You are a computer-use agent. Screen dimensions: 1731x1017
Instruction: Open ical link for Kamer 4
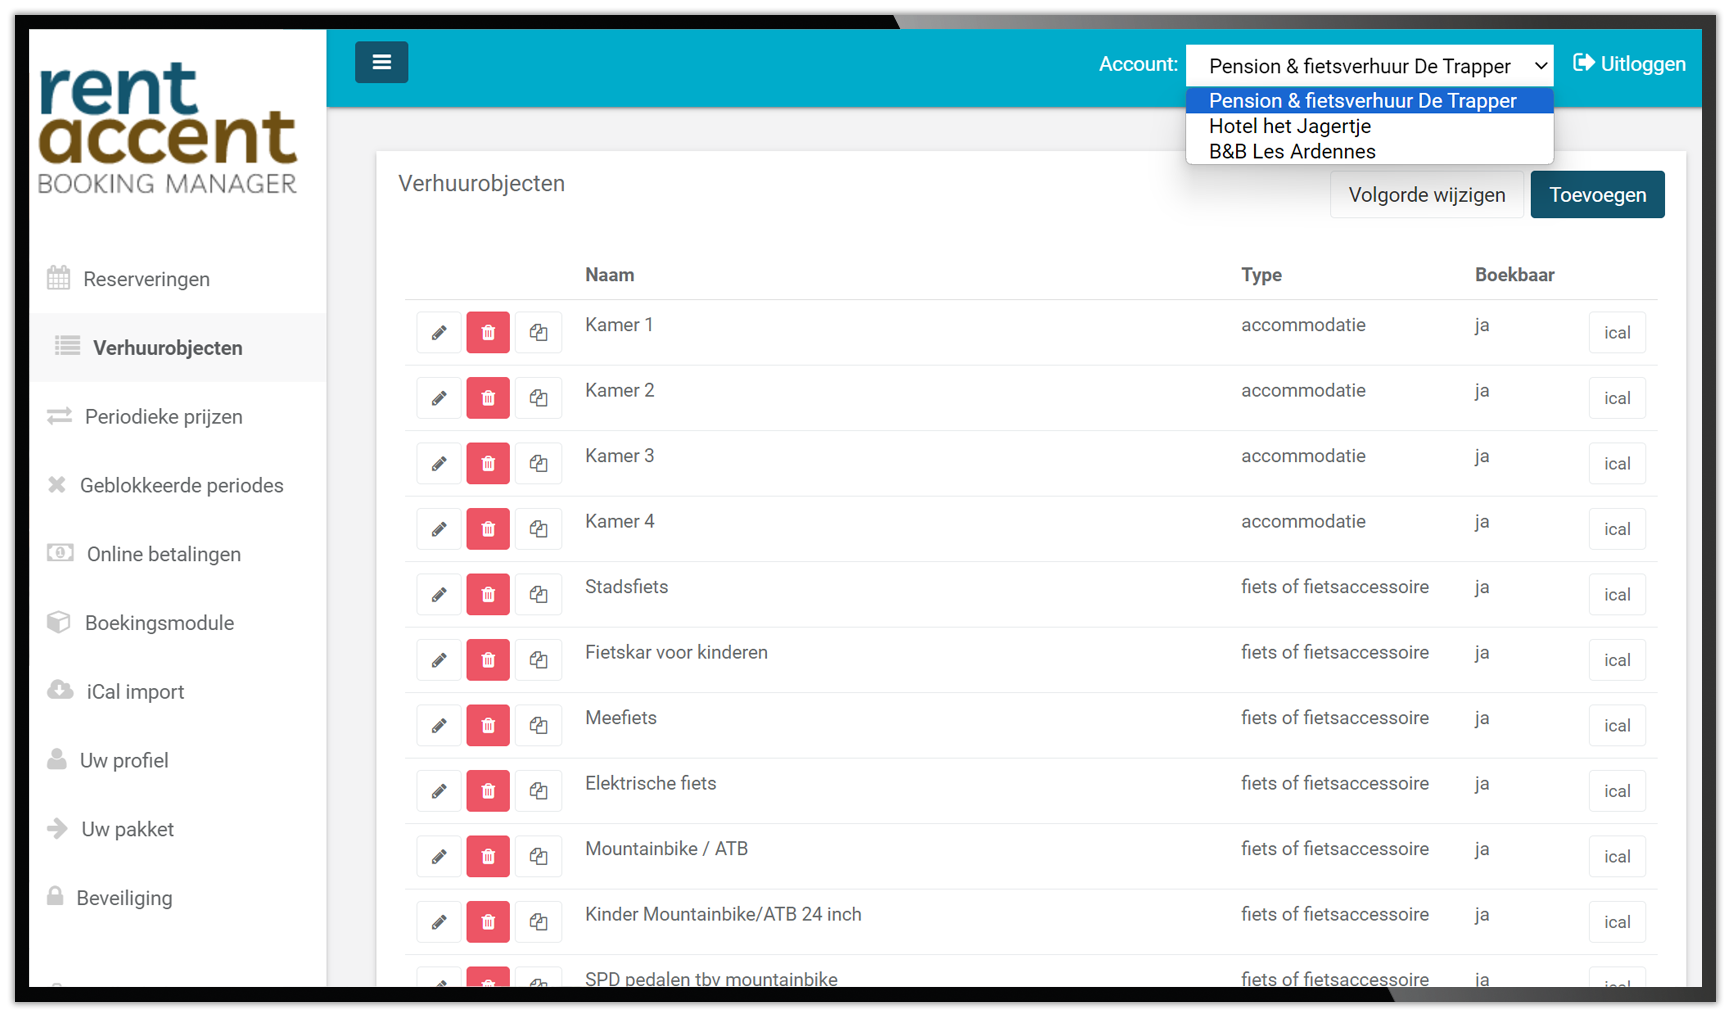[1617, 529]
